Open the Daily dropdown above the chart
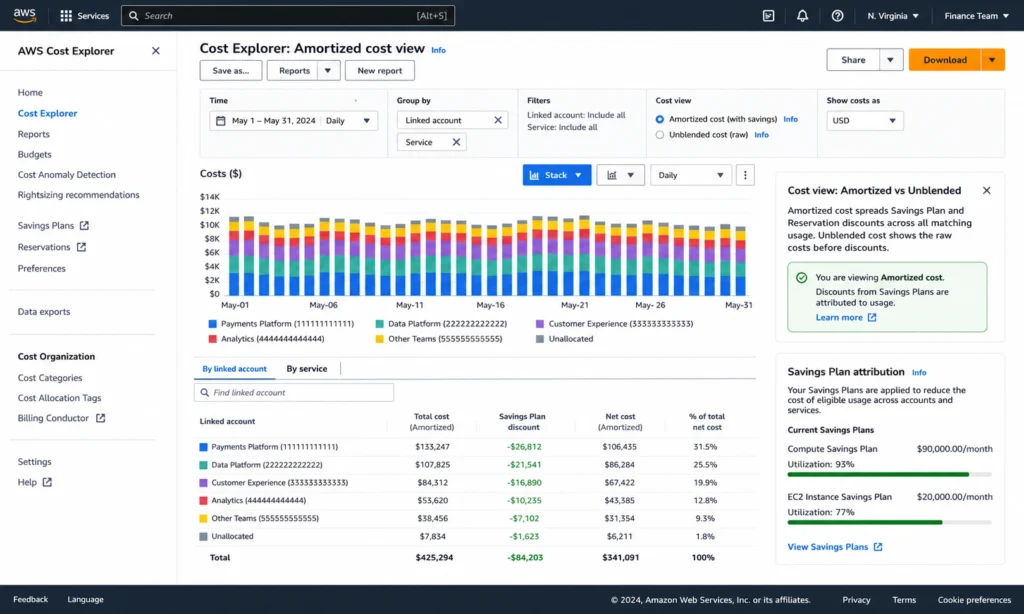Image resolution: width=1024 pixels, height=614 pixels. coord(691,175)
